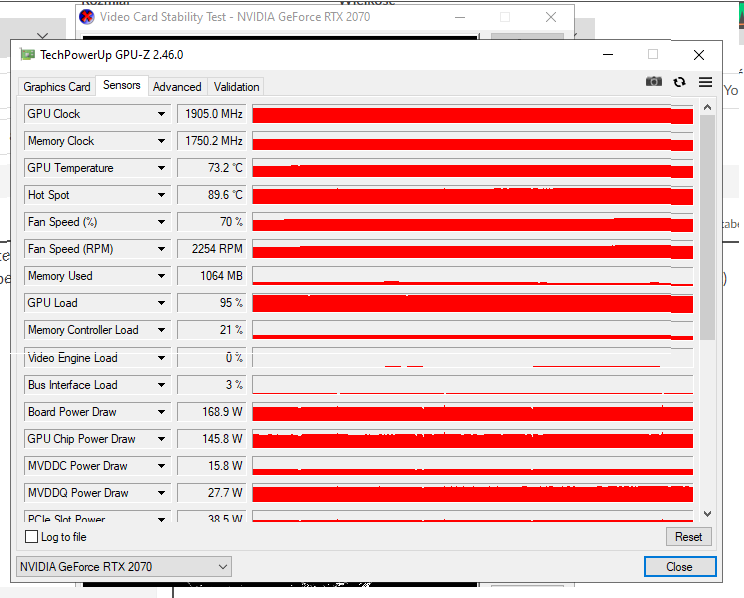
Task: Open the Memory Controller Load dropdown
Action: 161,330
